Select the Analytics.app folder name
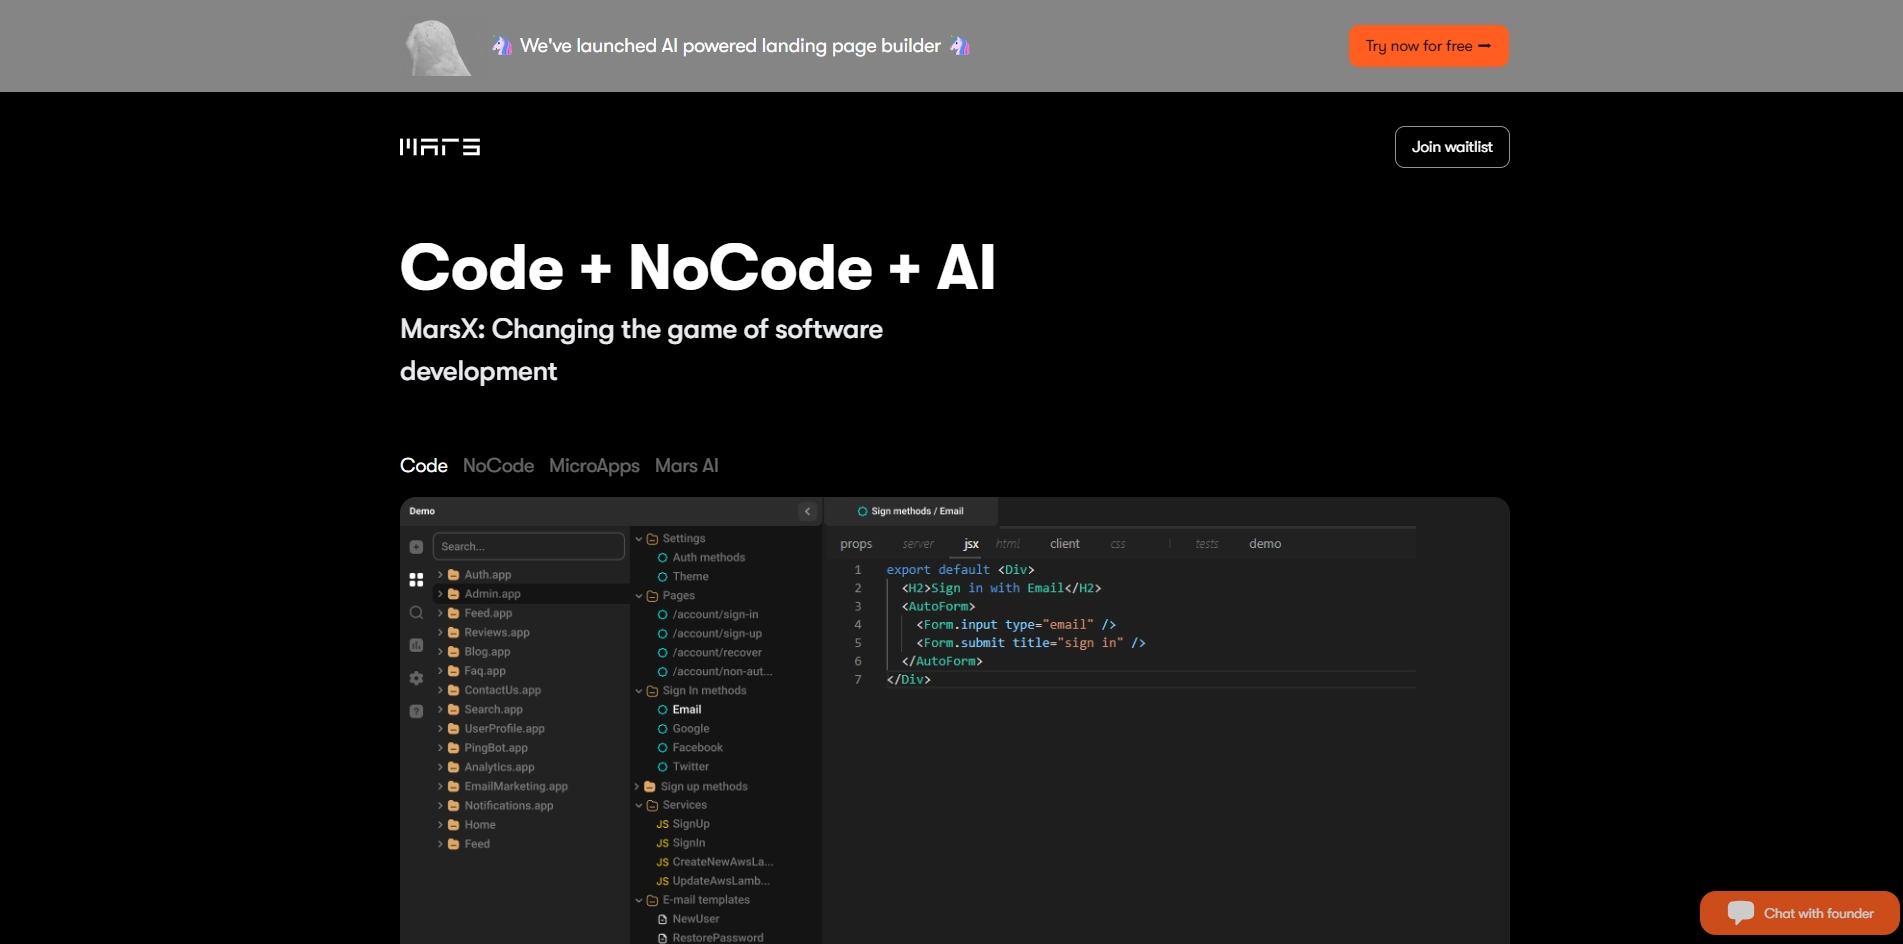Image resolution: width=1903 pixels, height=944 pixels. tap(500, 767)
